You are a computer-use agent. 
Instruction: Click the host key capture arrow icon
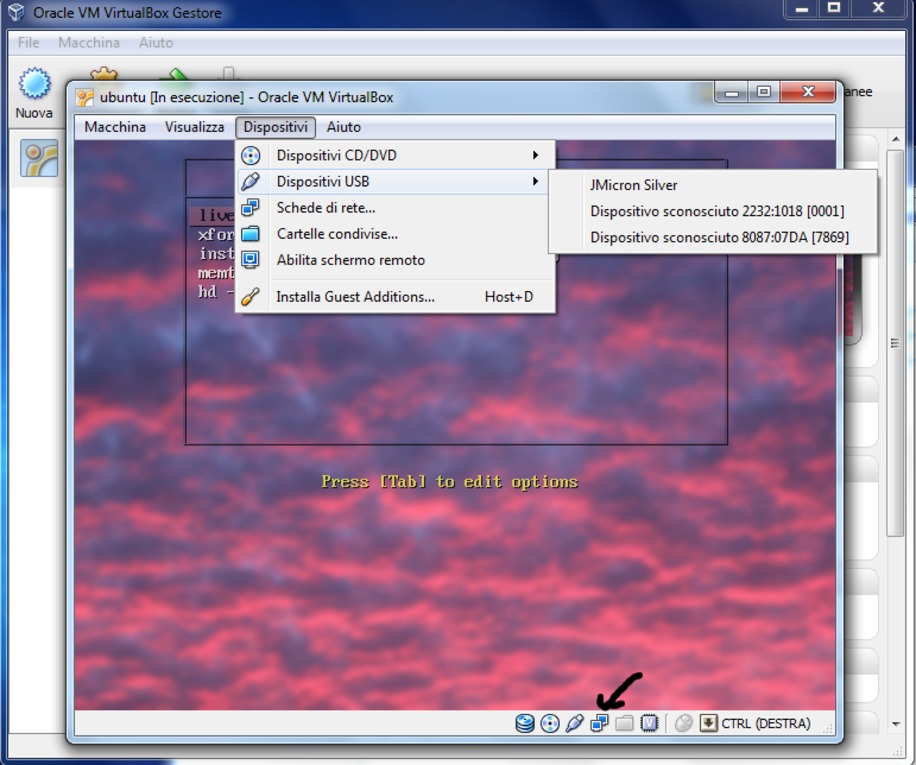(708, 724)
